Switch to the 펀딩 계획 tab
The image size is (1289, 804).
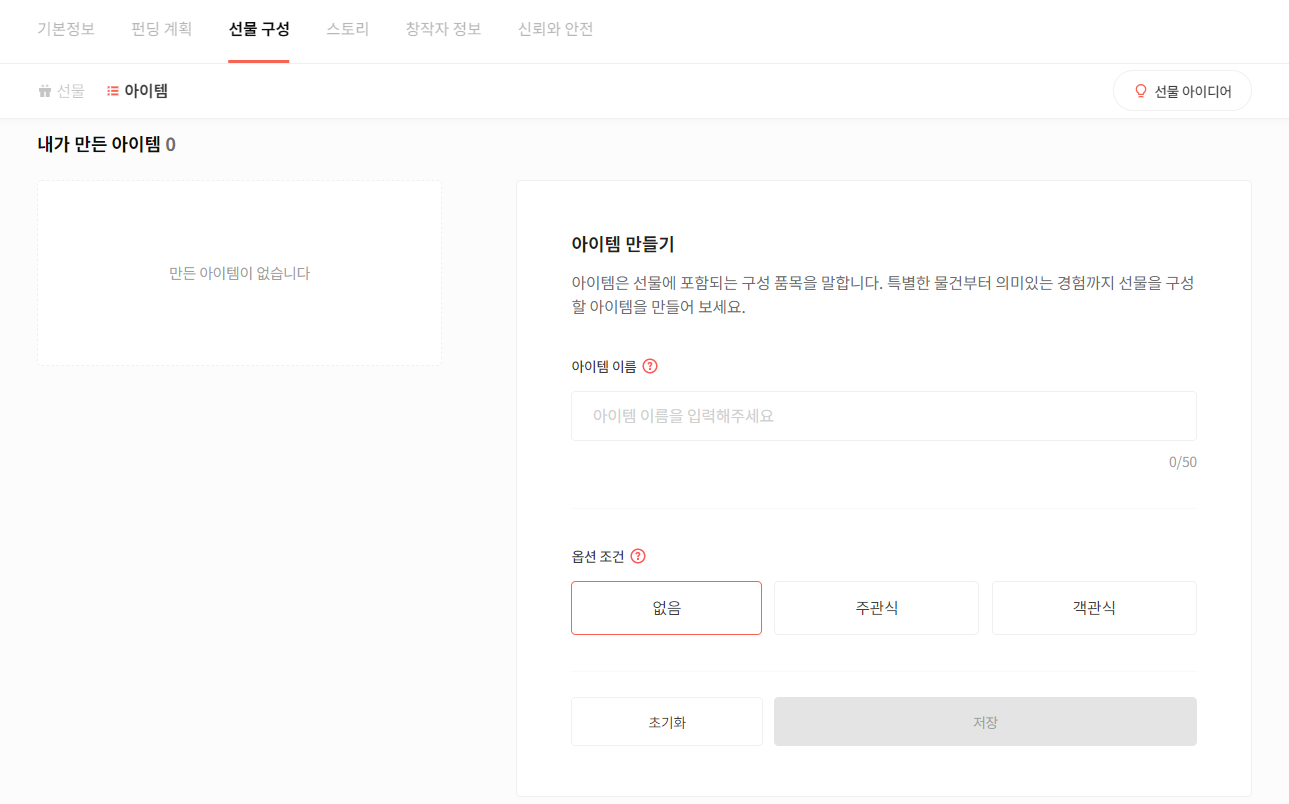coord(161,29)
